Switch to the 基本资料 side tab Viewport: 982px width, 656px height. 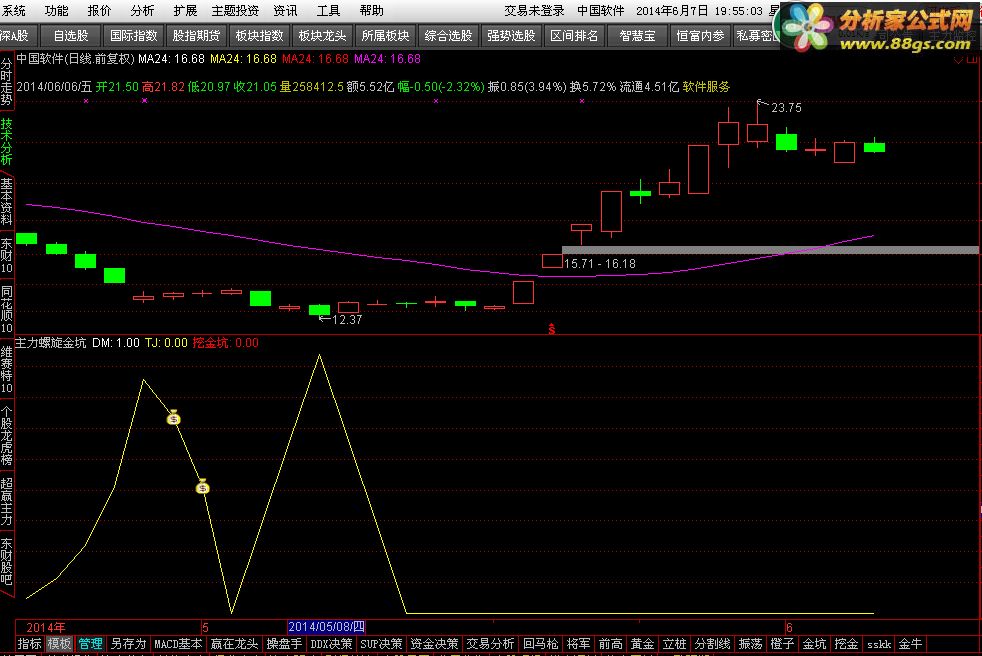point(6,201)
